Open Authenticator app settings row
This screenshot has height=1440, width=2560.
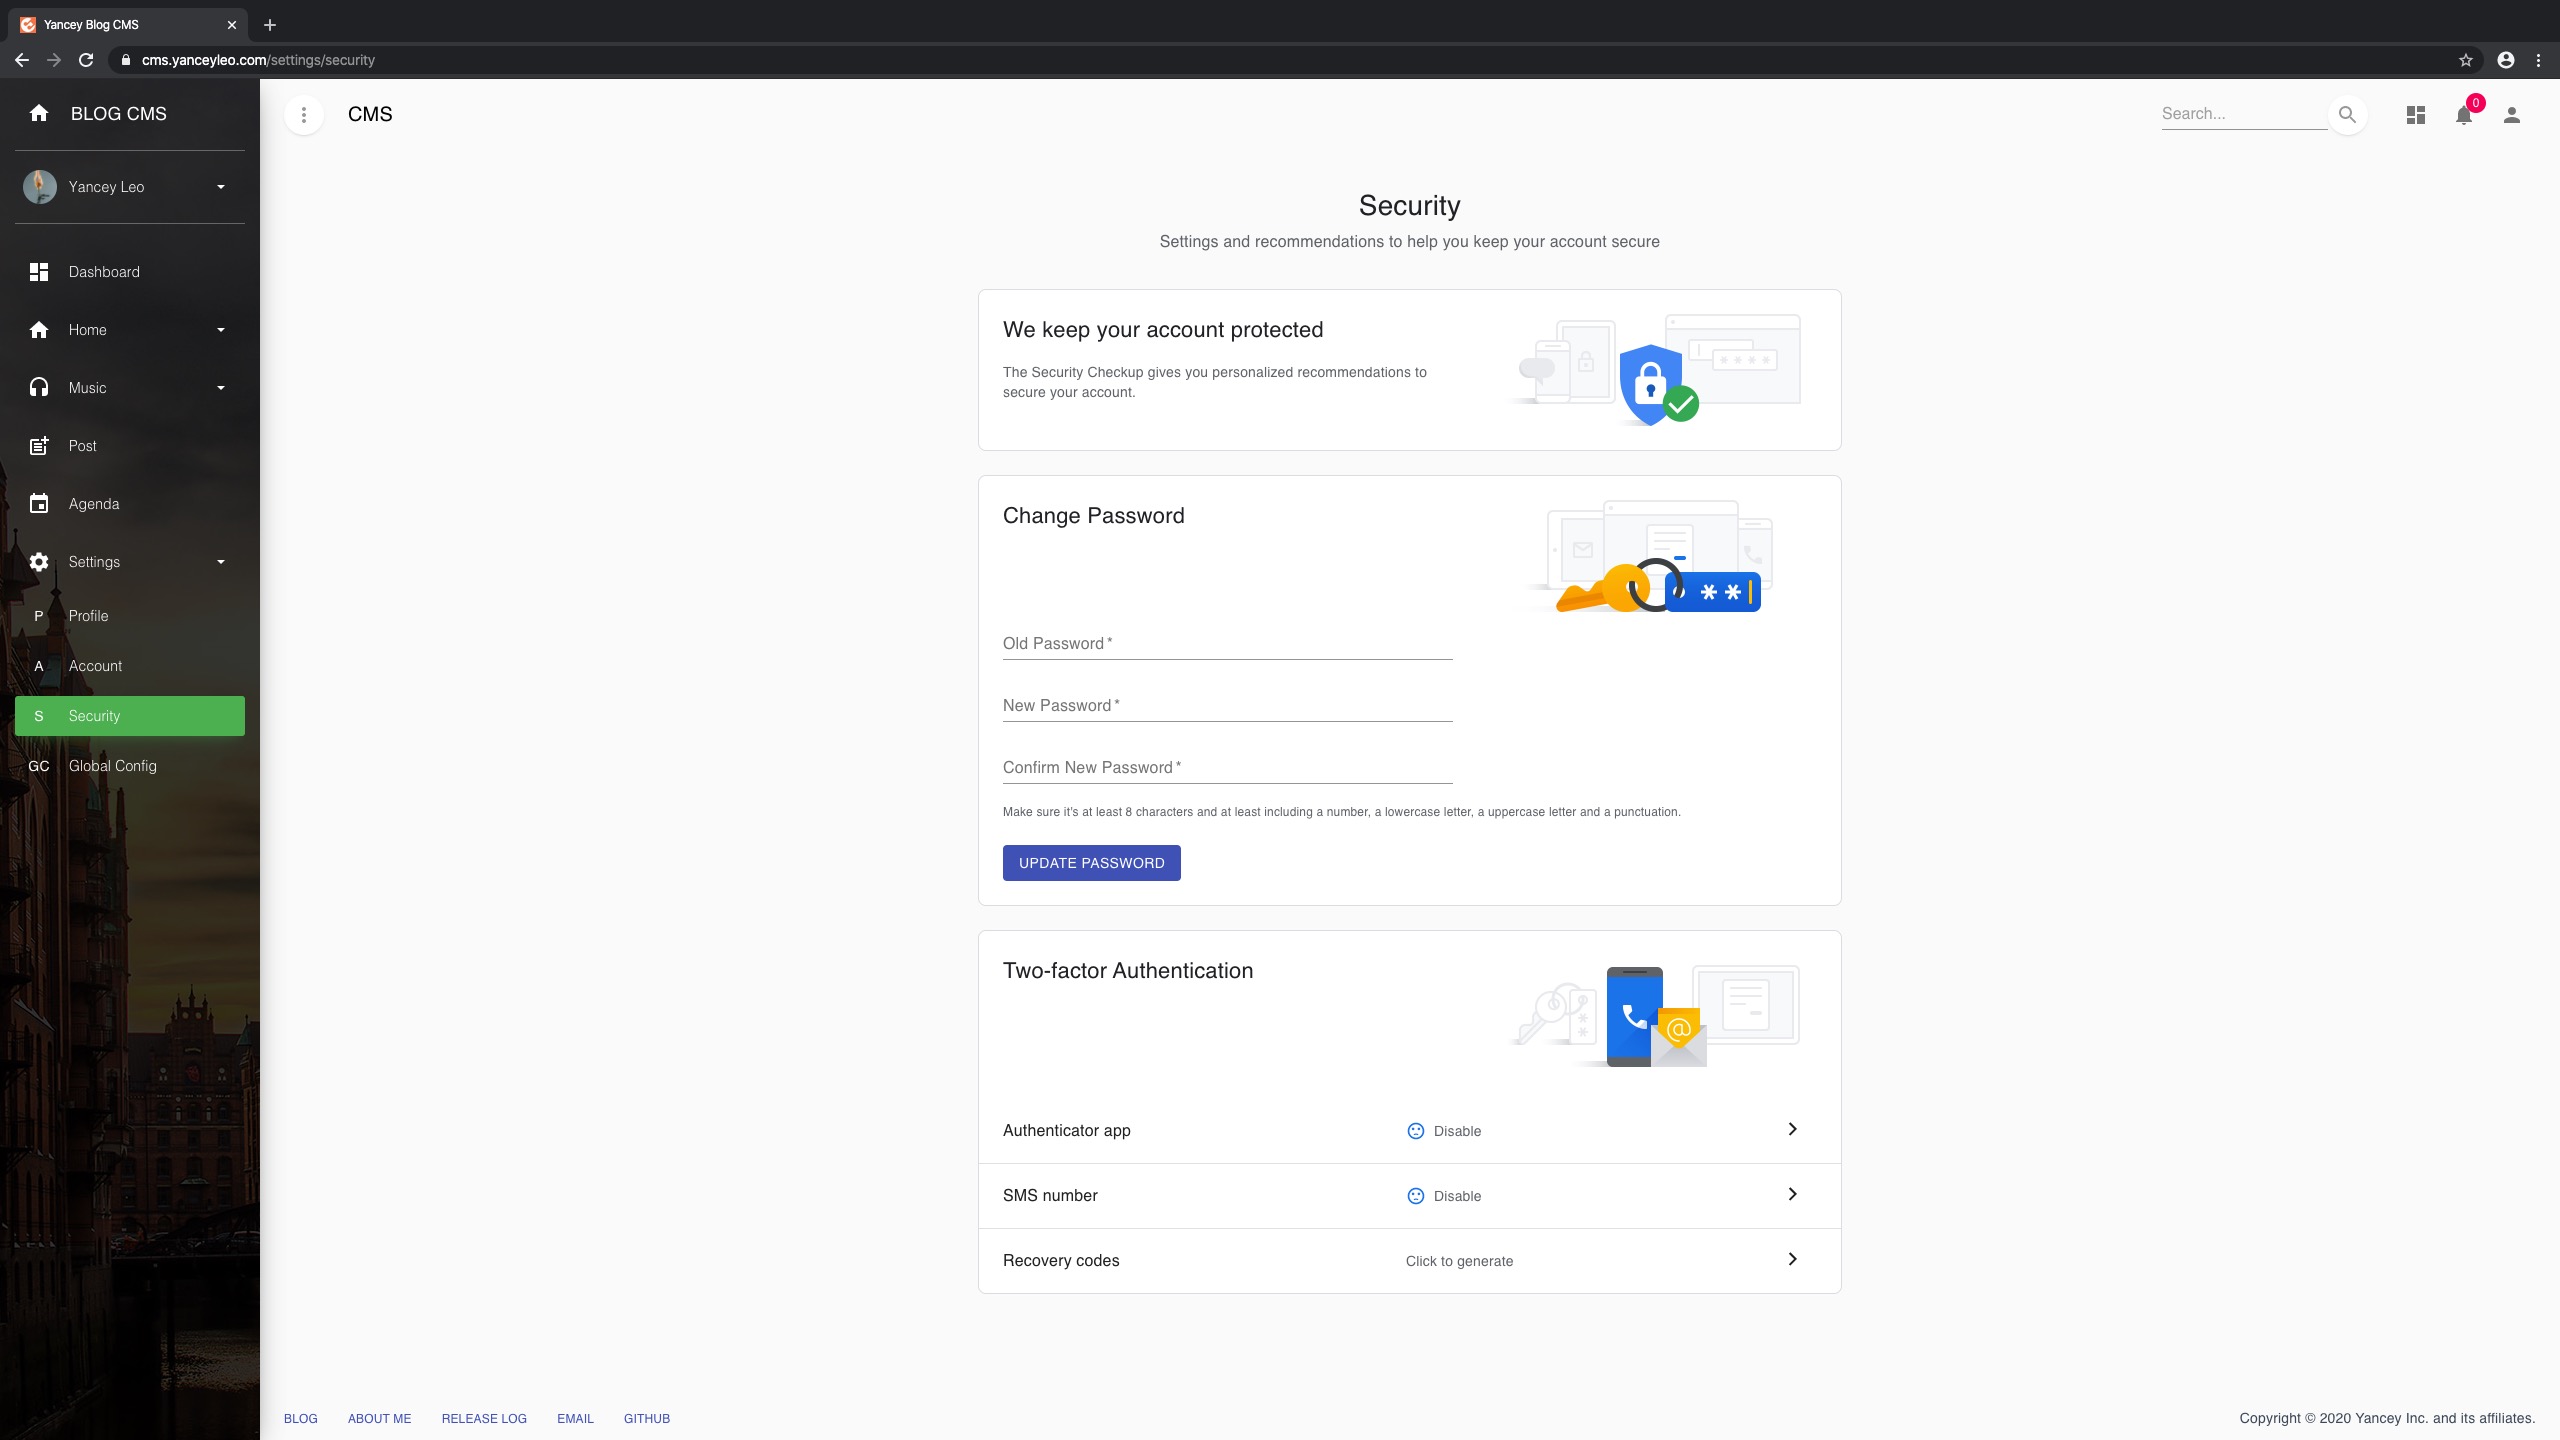point(1408,1130)
